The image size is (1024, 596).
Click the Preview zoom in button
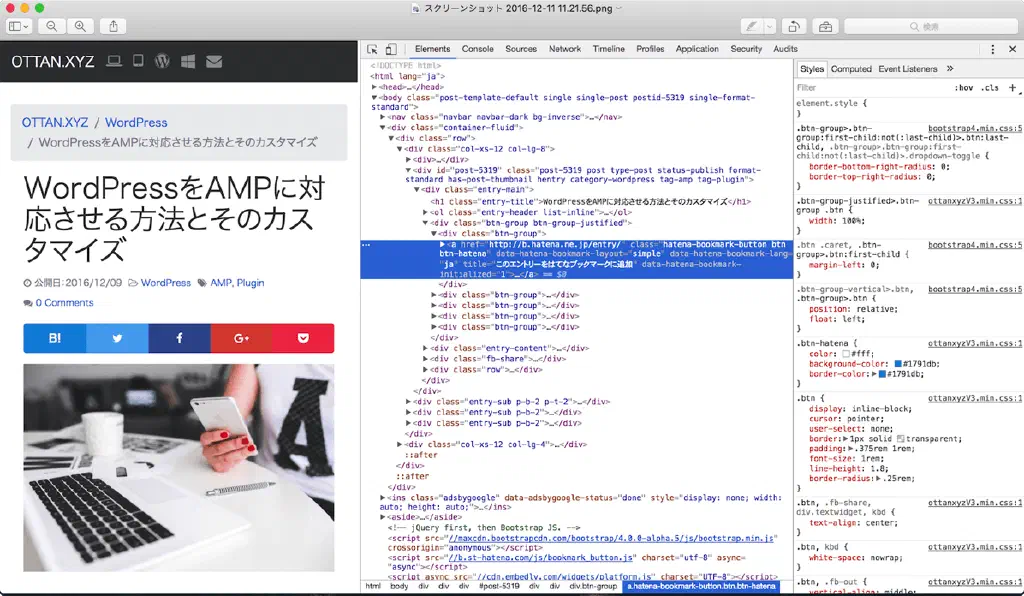pyautogui.click(x=80, y=26)
